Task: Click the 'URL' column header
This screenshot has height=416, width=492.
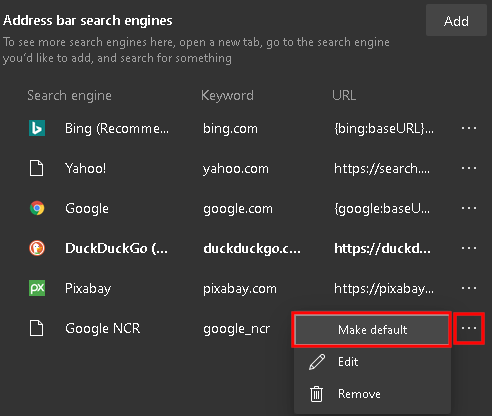Action: (x=344, y=96)
